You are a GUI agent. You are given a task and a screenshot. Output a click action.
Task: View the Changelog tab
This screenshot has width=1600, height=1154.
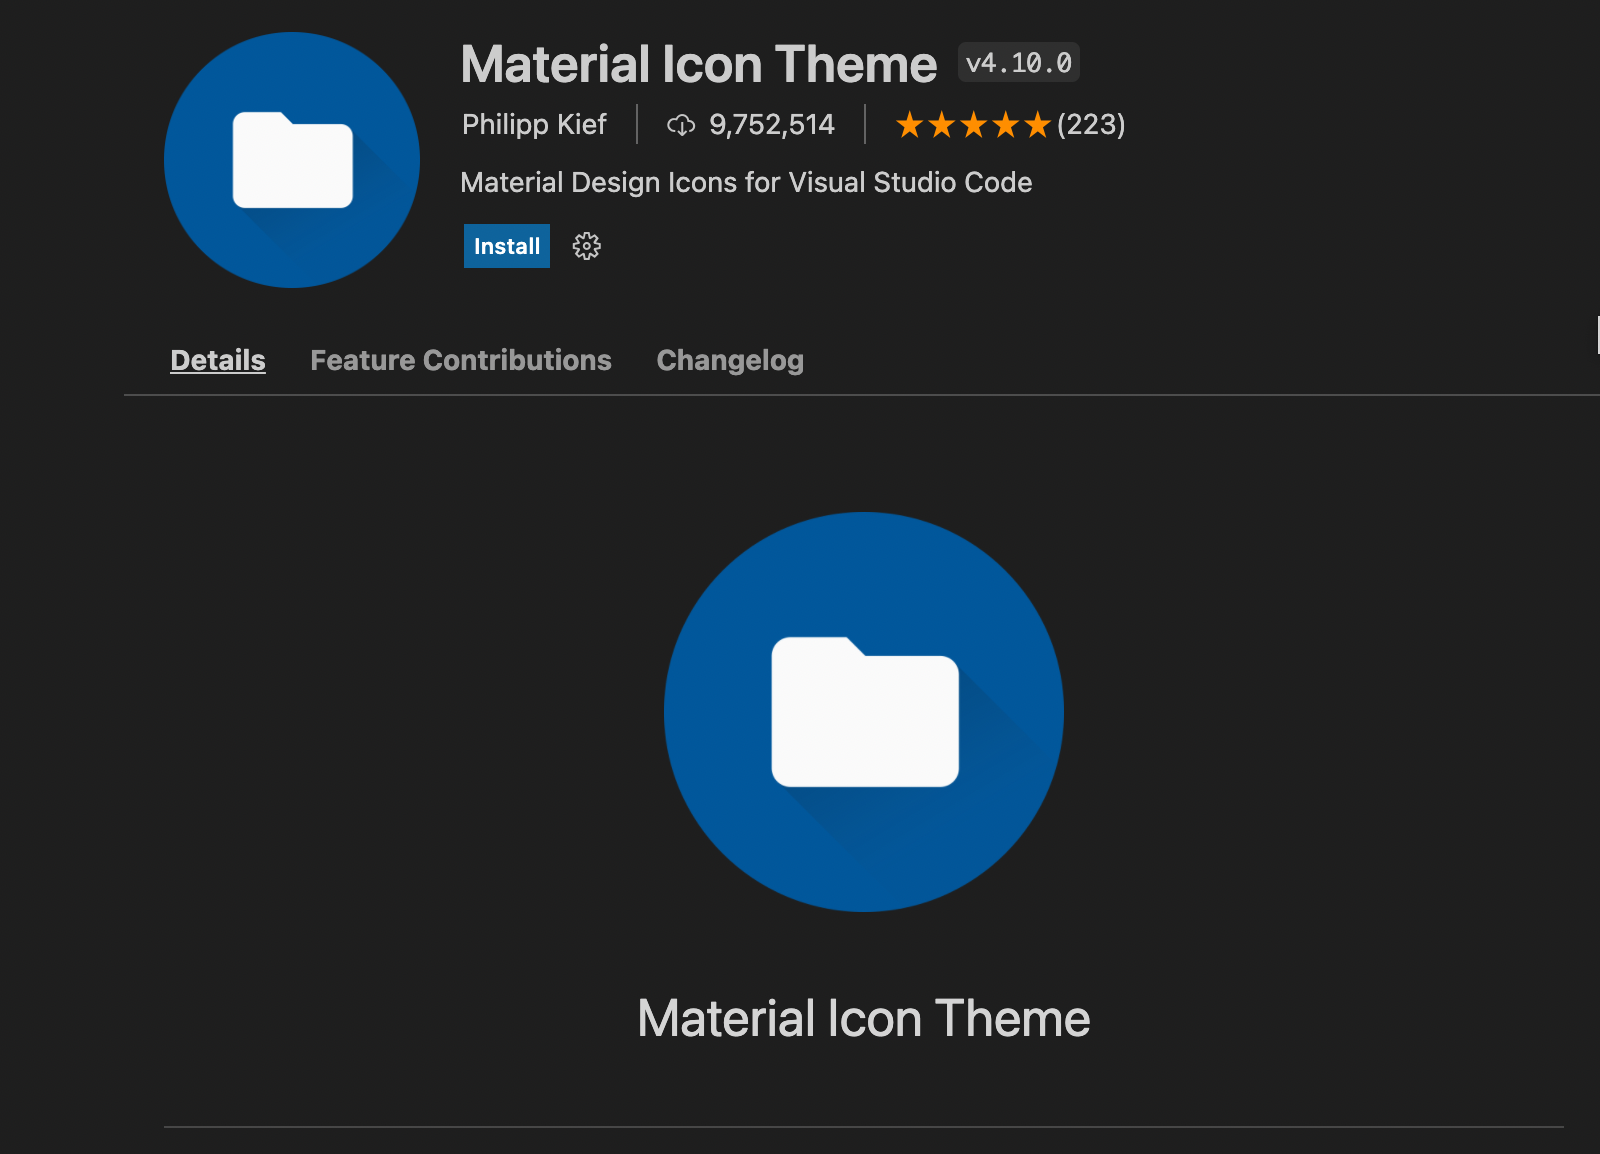(730, 360)
